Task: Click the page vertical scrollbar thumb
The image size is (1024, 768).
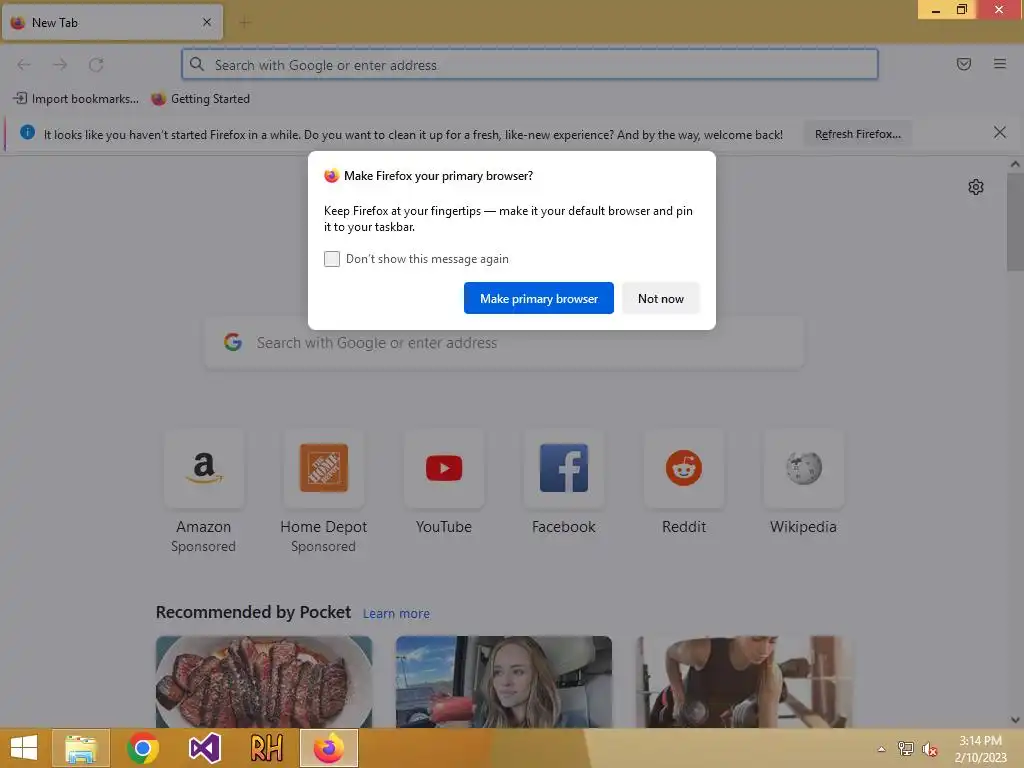Action: (1015, 222)
